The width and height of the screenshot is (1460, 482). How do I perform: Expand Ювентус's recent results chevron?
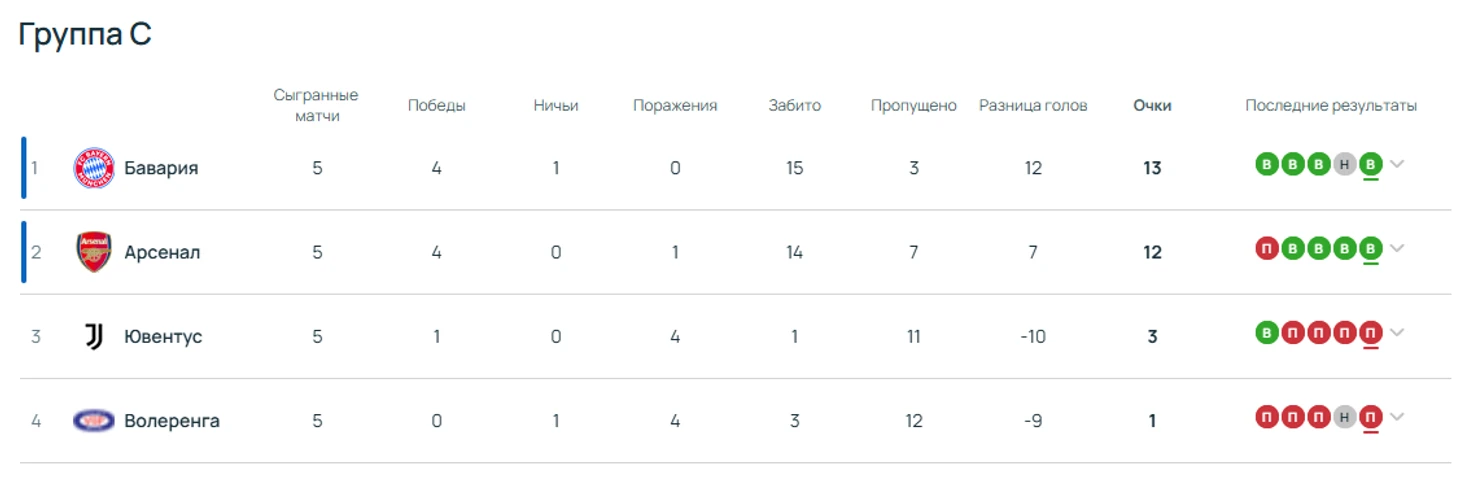(x=1397, y=332)
